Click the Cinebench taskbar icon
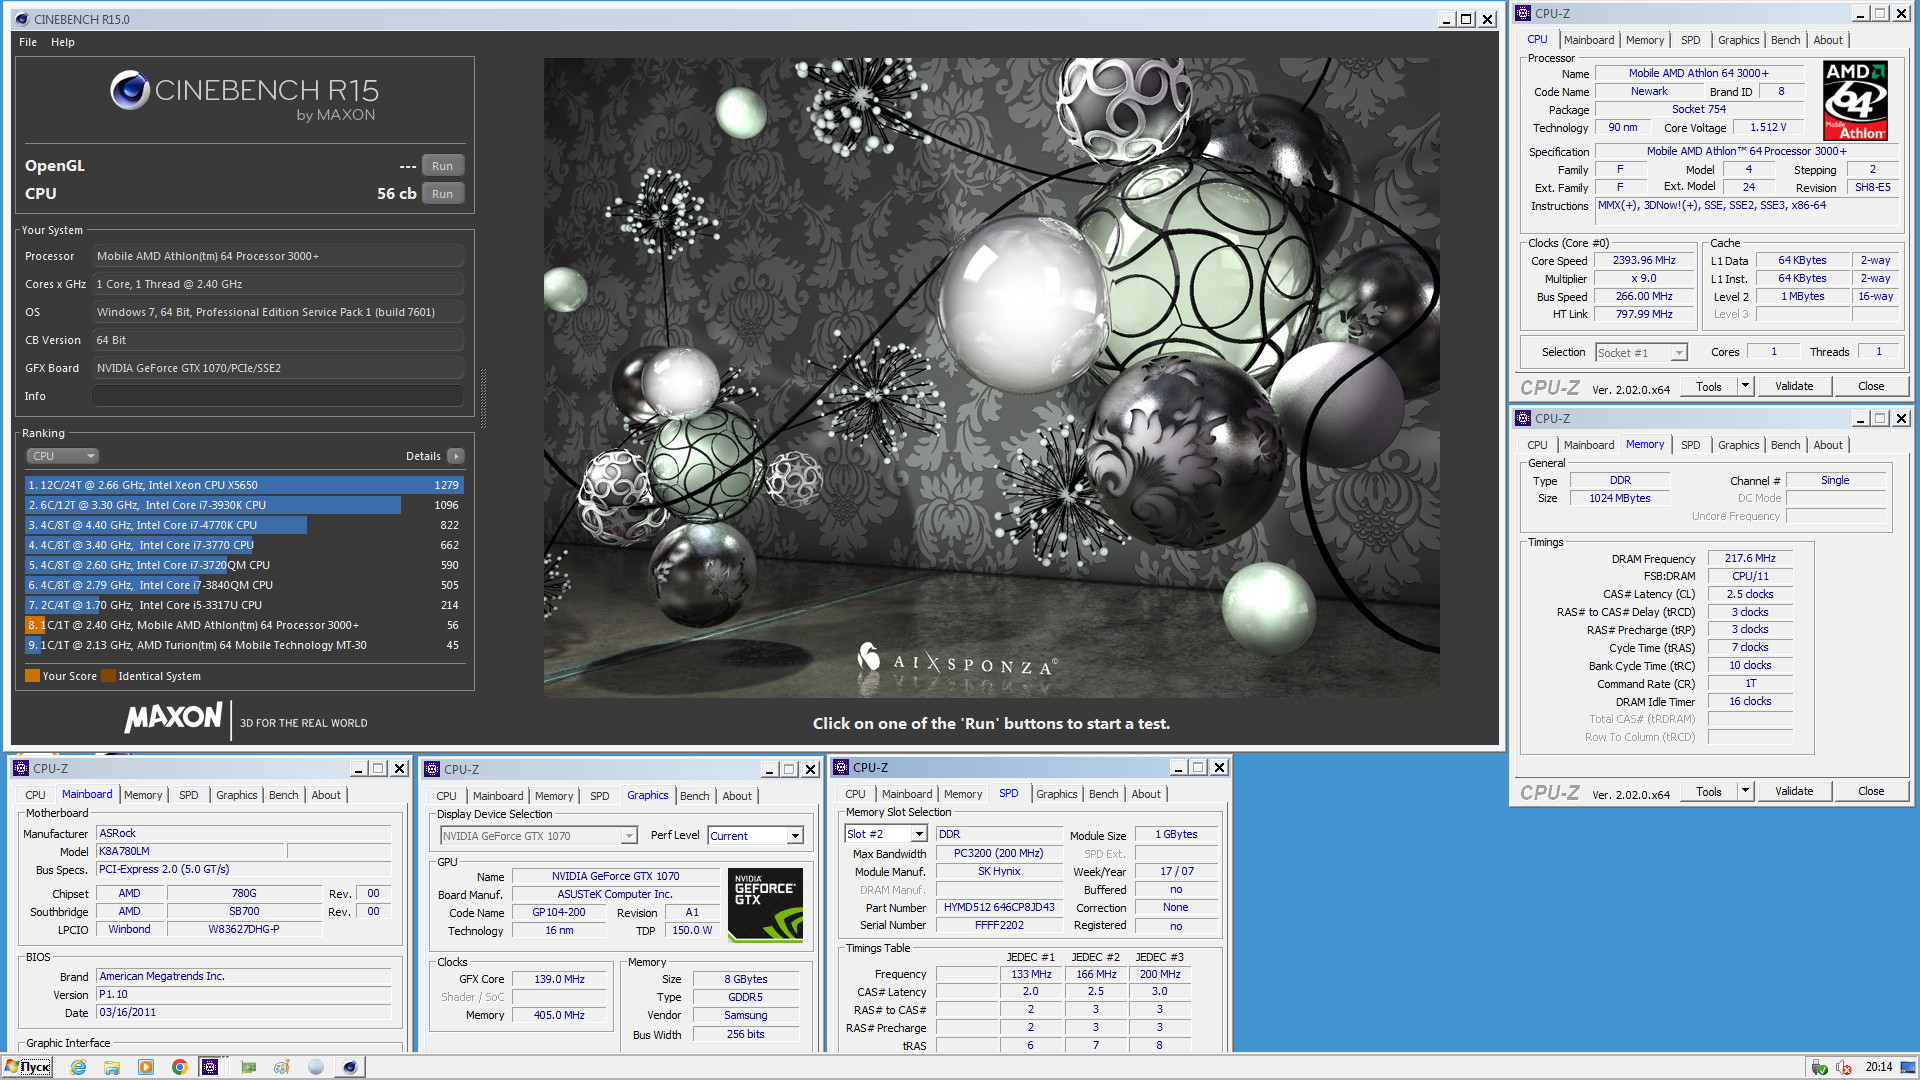1920x1080 pixels. tap(349, 1067)
